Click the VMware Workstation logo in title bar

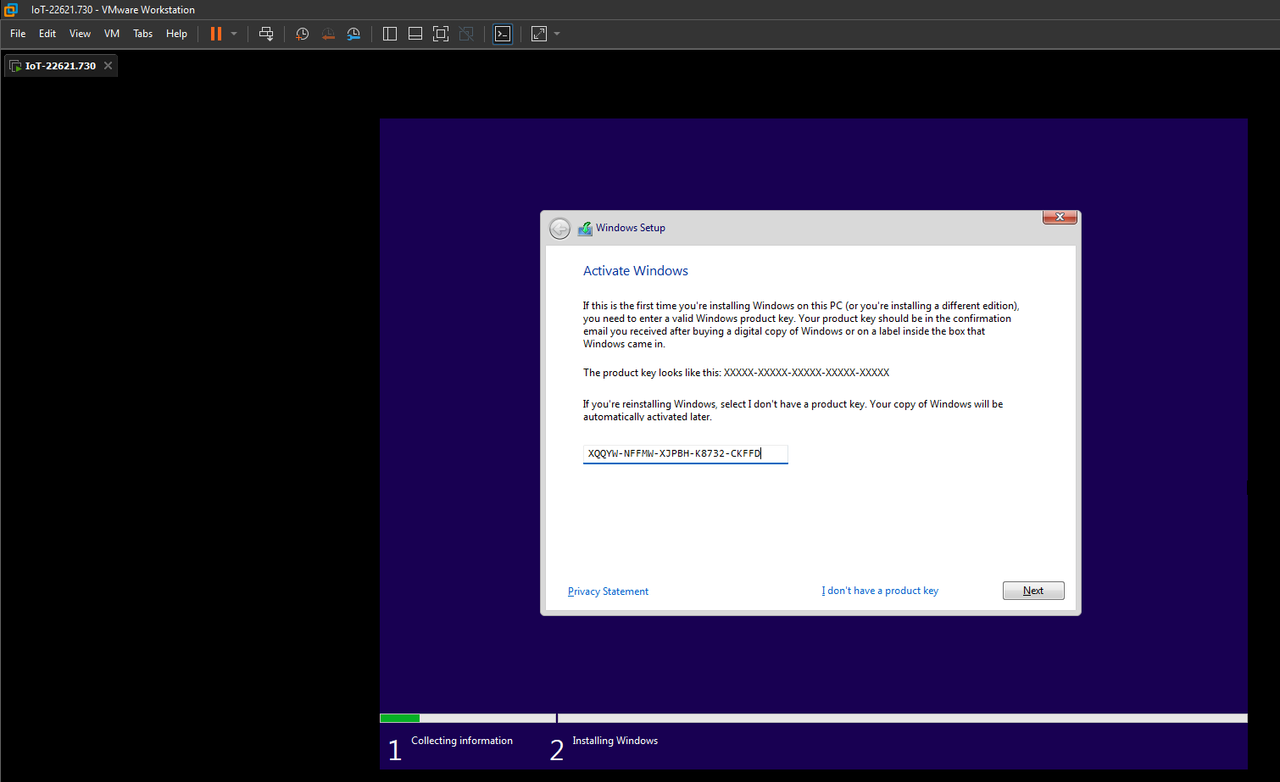tap(10, 10)
